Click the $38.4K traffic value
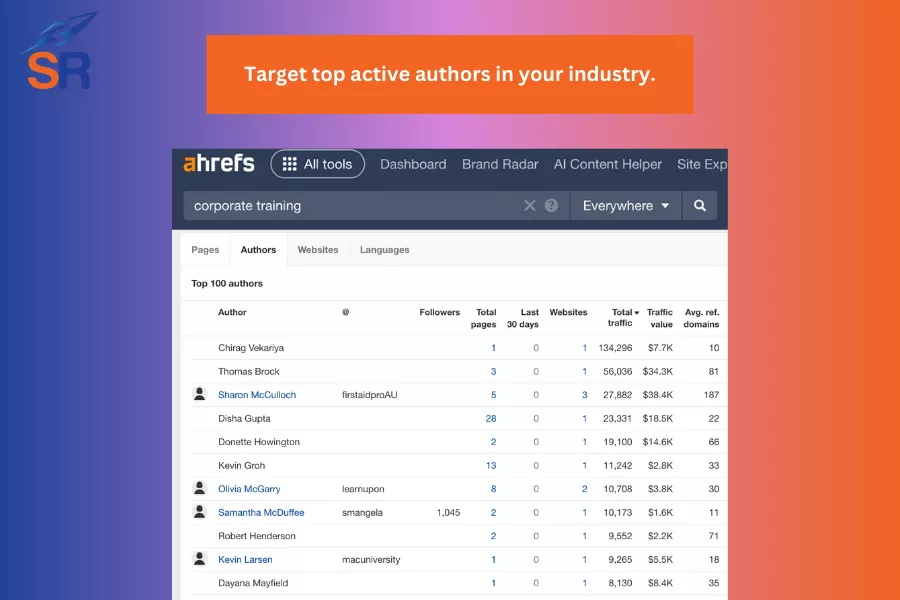Image resolution: width=900 pixels, height=600 pixels. tap(658, 395)
